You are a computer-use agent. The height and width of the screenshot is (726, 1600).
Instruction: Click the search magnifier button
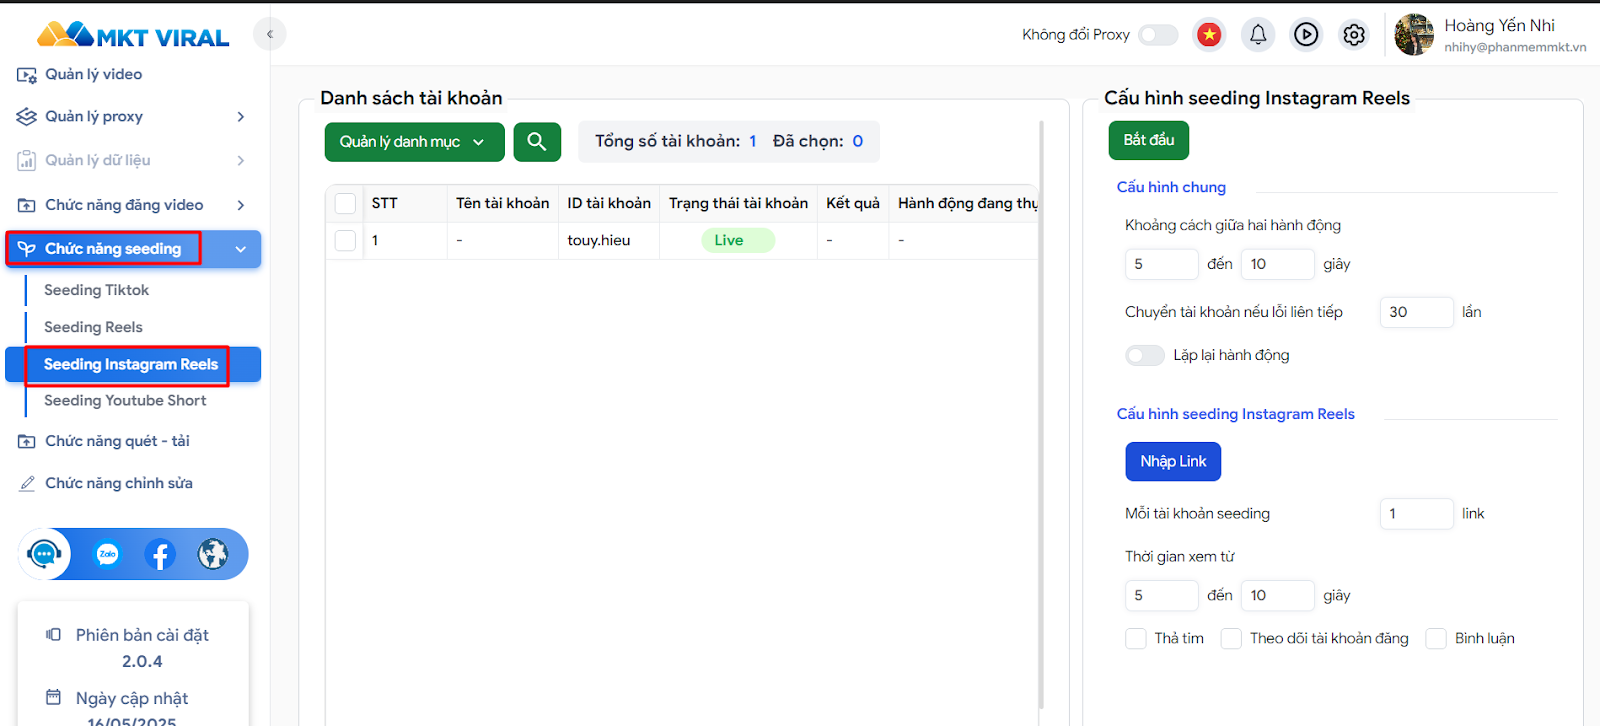click(537, 142)
